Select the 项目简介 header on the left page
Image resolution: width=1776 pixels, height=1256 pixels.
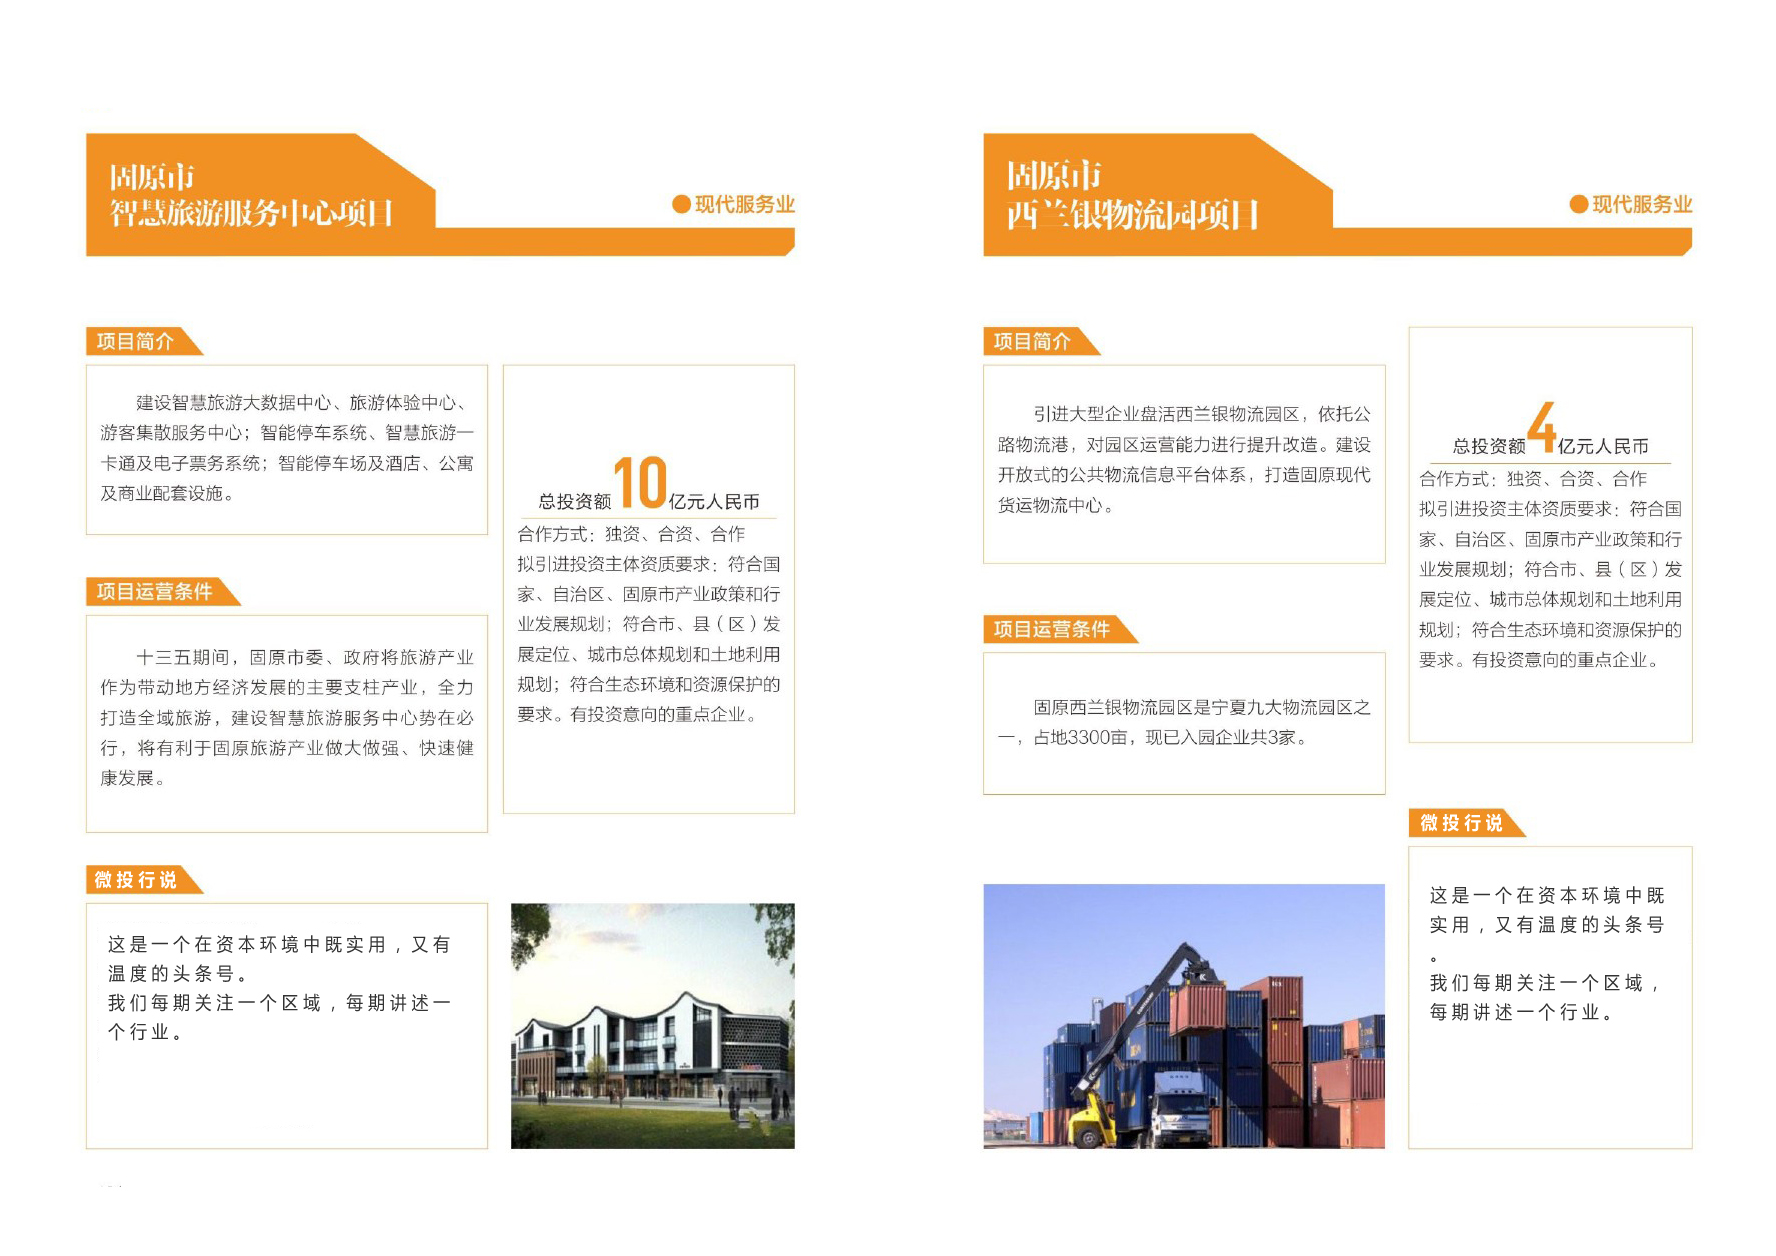[140, 341]
